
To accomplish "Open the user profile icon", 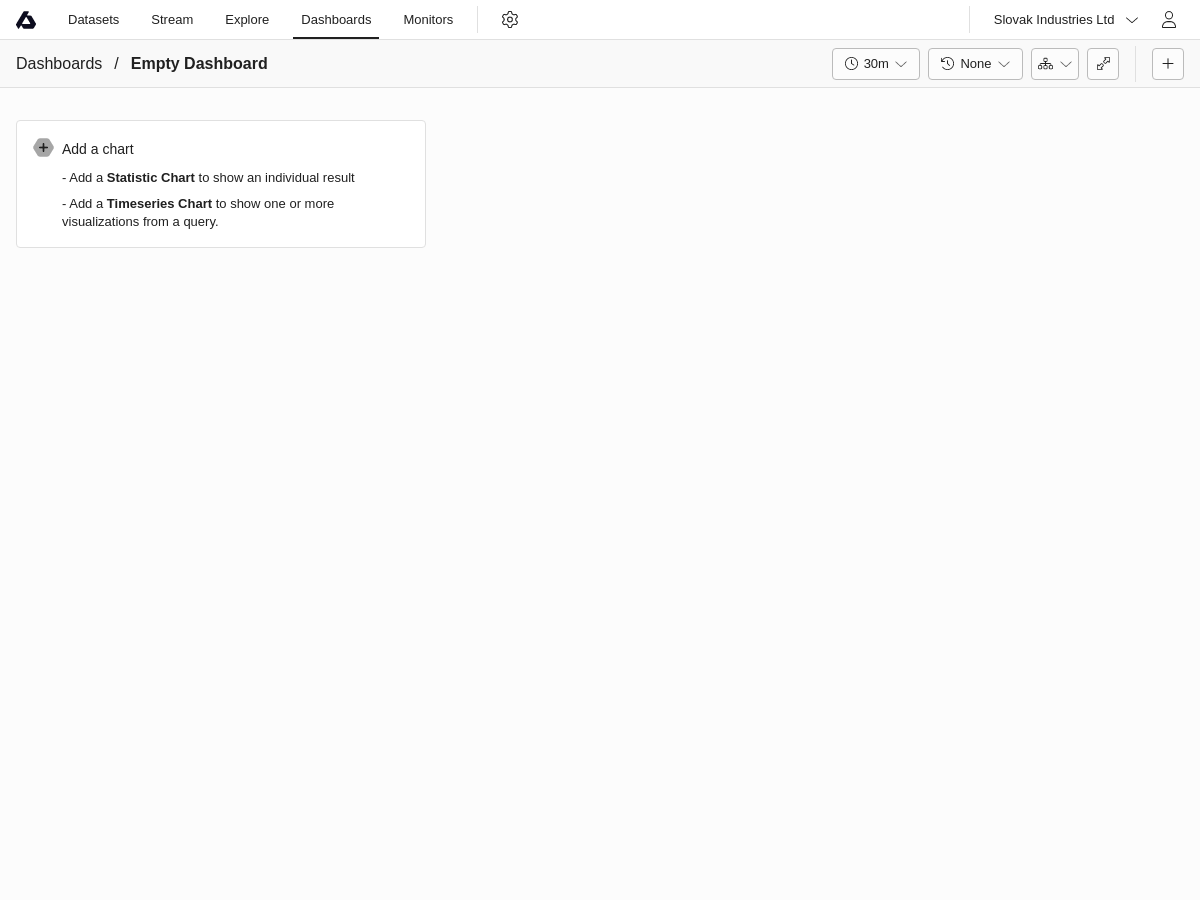I will (1168, 20).
